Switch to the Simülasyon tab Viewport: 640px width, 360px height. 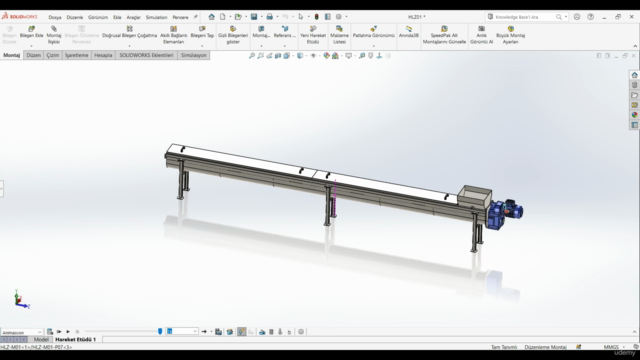click(194, 55)
